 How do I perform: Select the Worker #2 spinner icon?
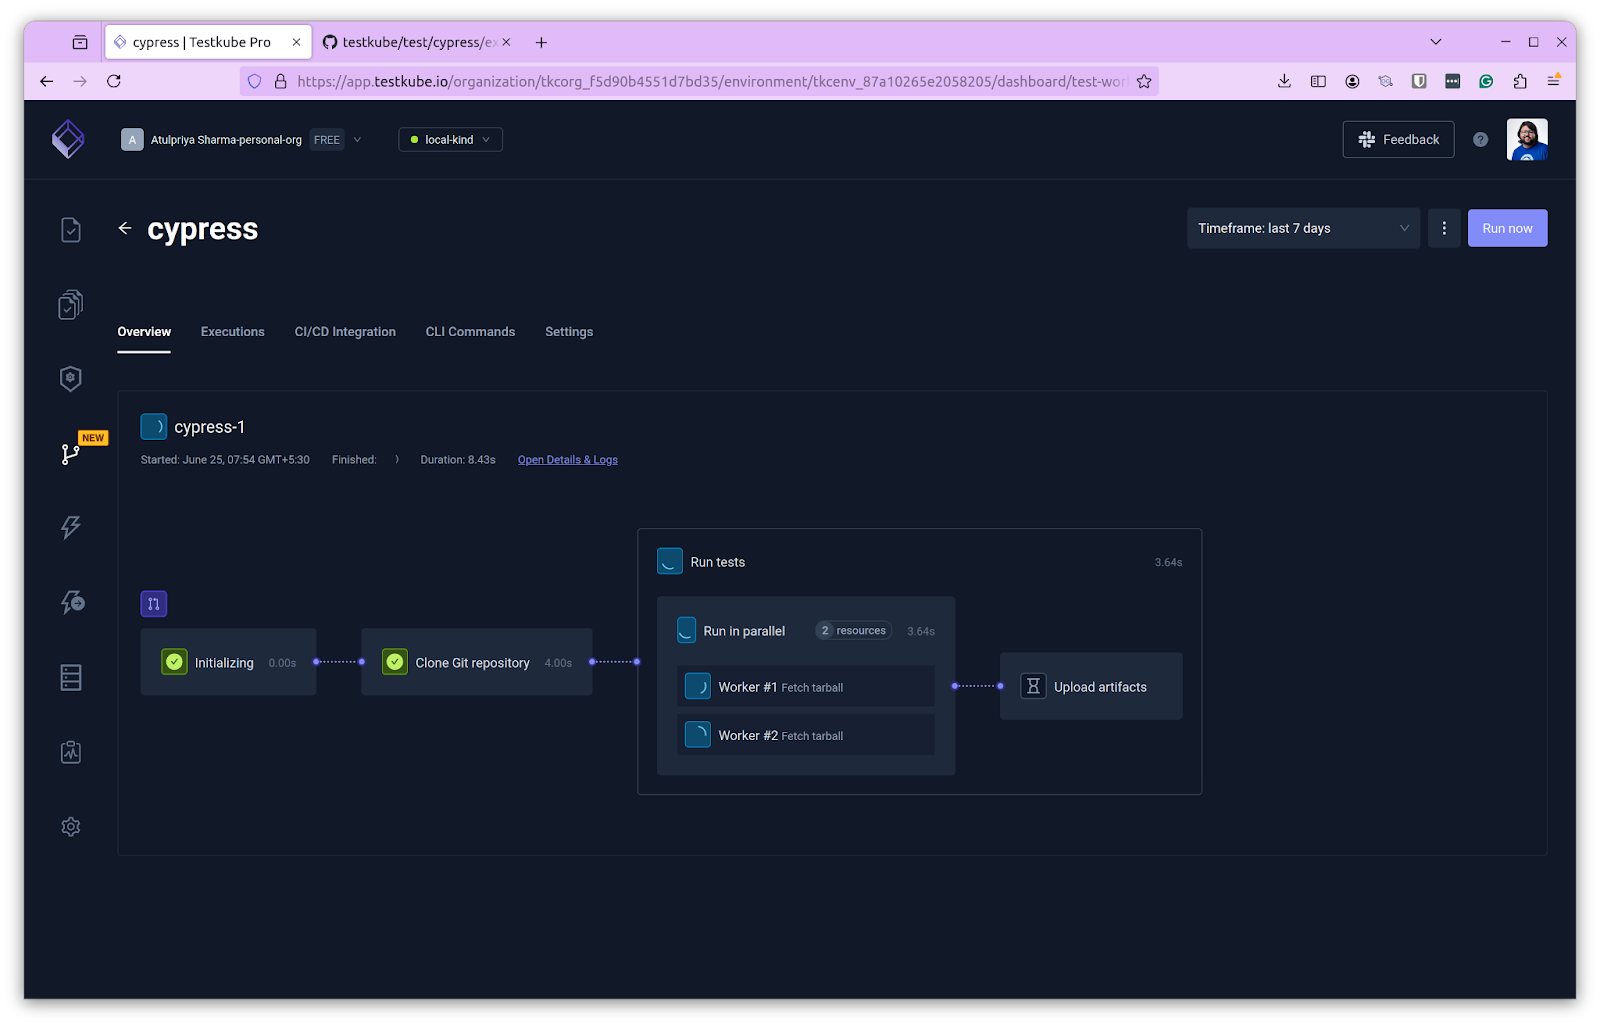[698, 735]
